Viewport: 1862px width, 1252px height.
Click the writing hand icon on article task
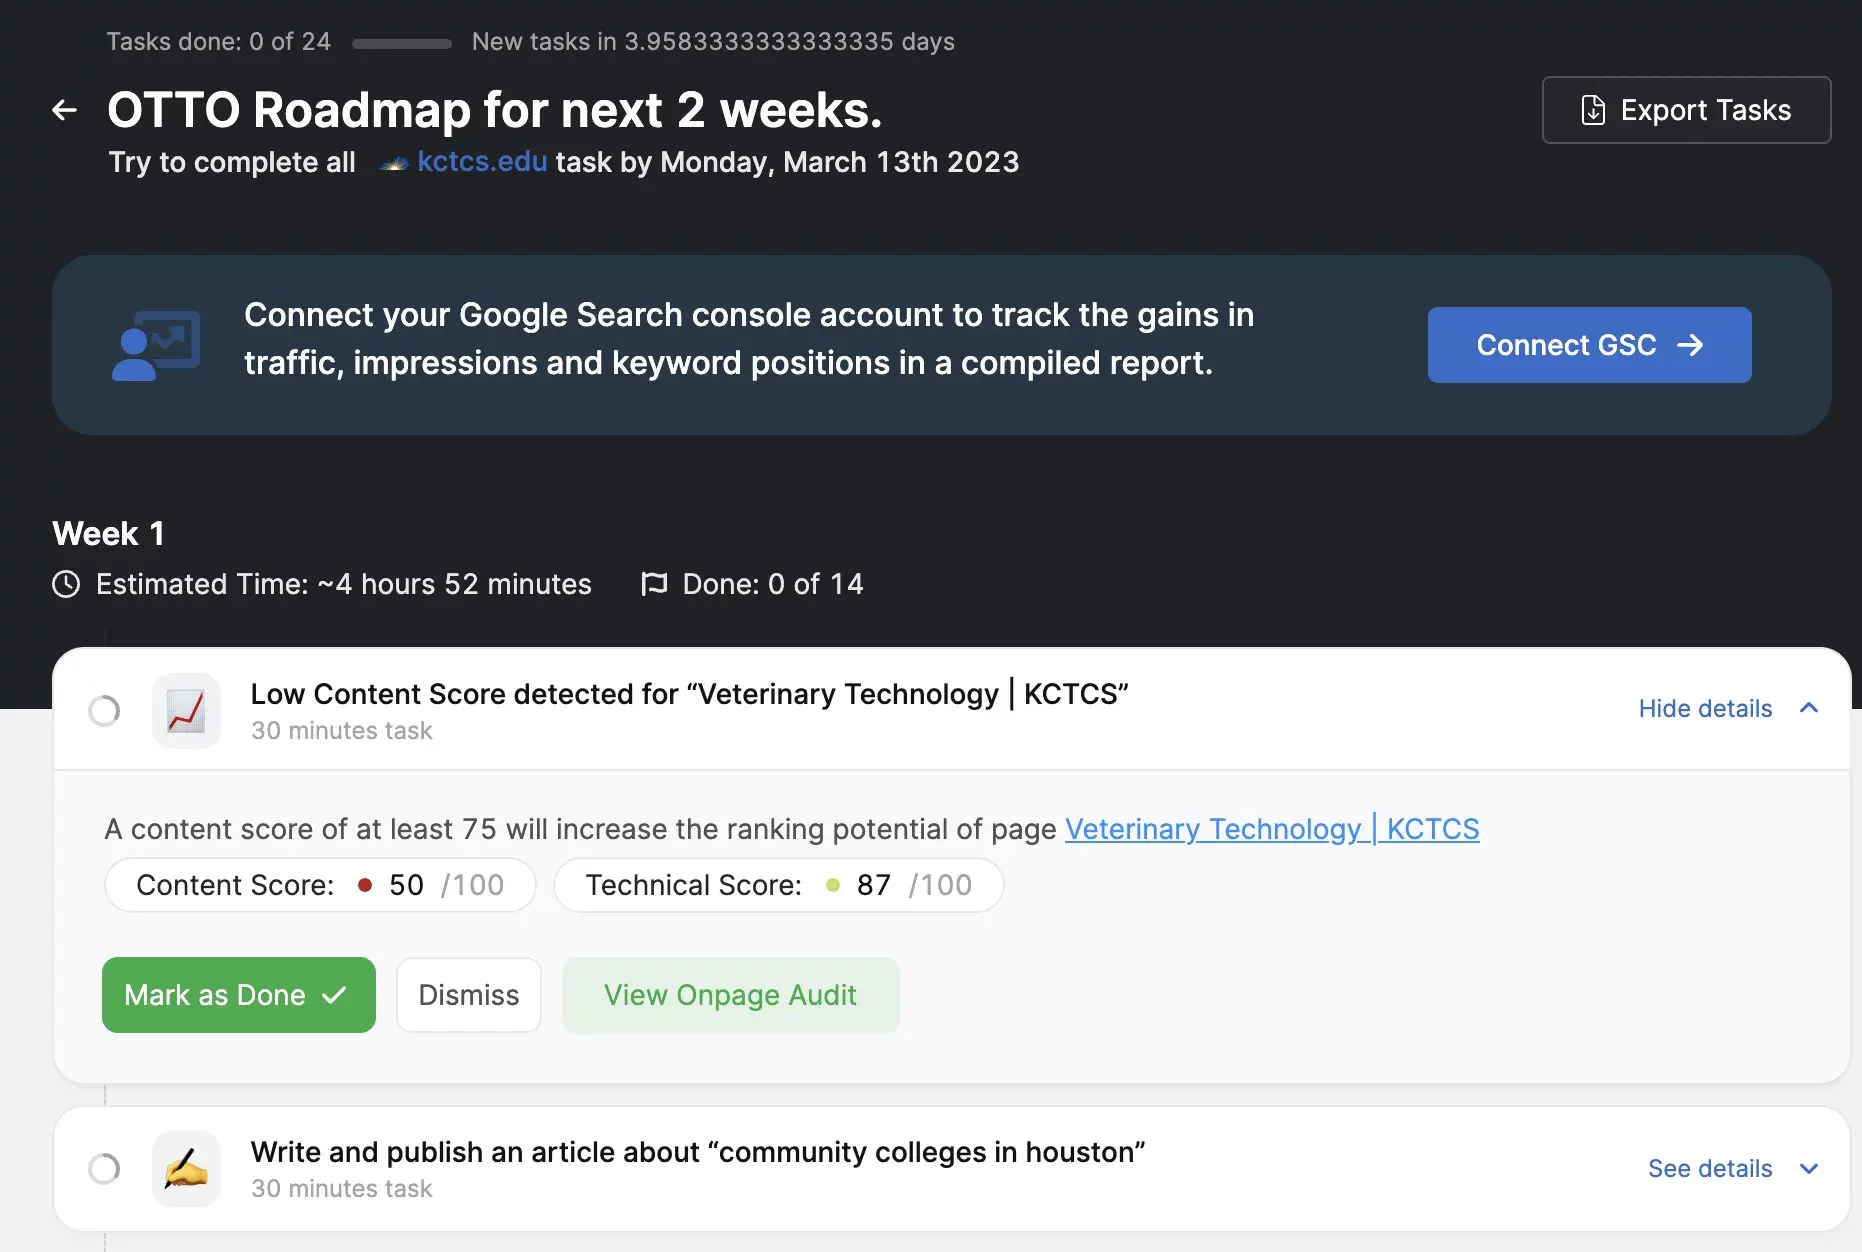pos(186,1168)
